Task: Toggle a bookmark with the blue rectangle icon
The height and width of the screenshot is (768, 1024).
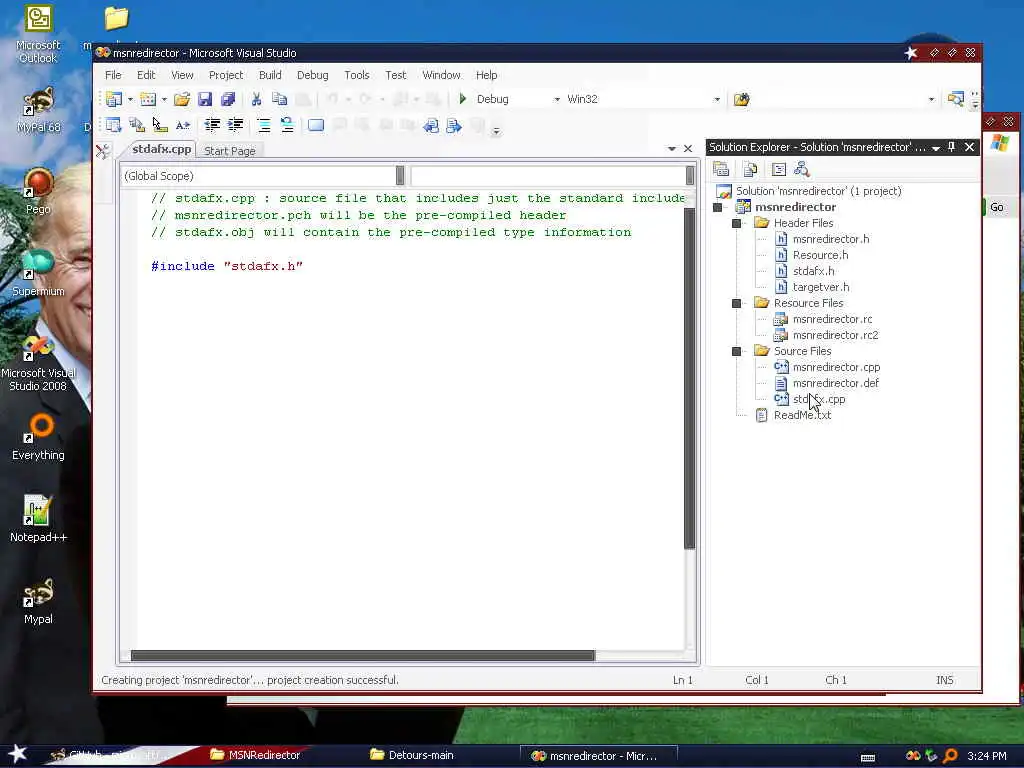Action: coord(316,125)
